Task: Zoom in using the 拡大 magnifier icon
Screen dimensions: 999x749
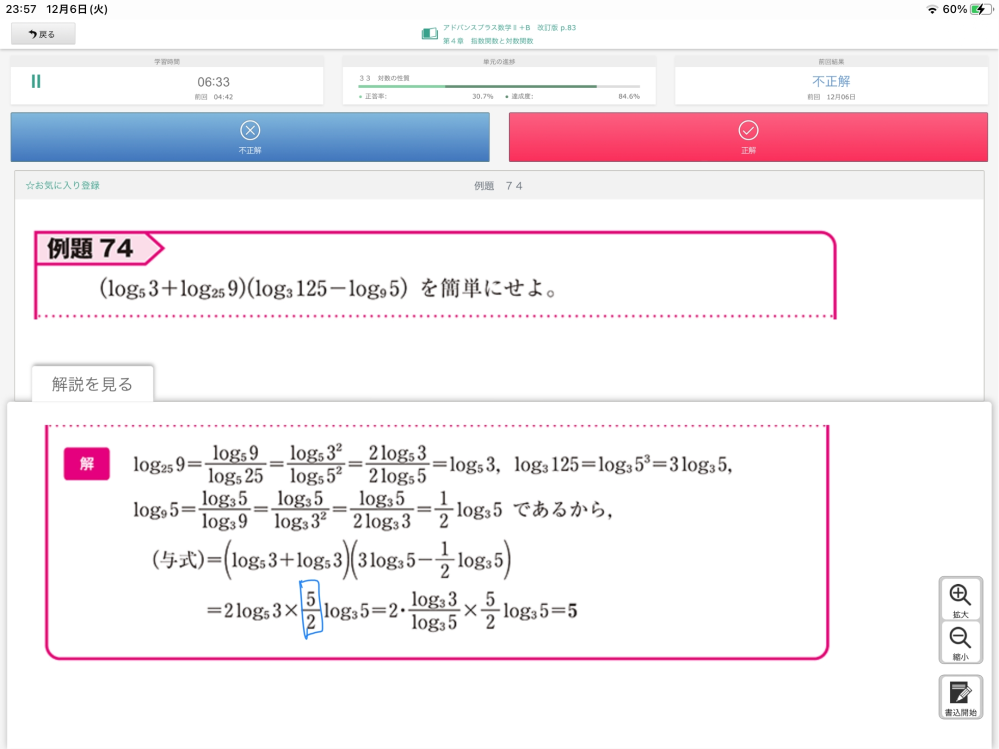Action: 960,592
